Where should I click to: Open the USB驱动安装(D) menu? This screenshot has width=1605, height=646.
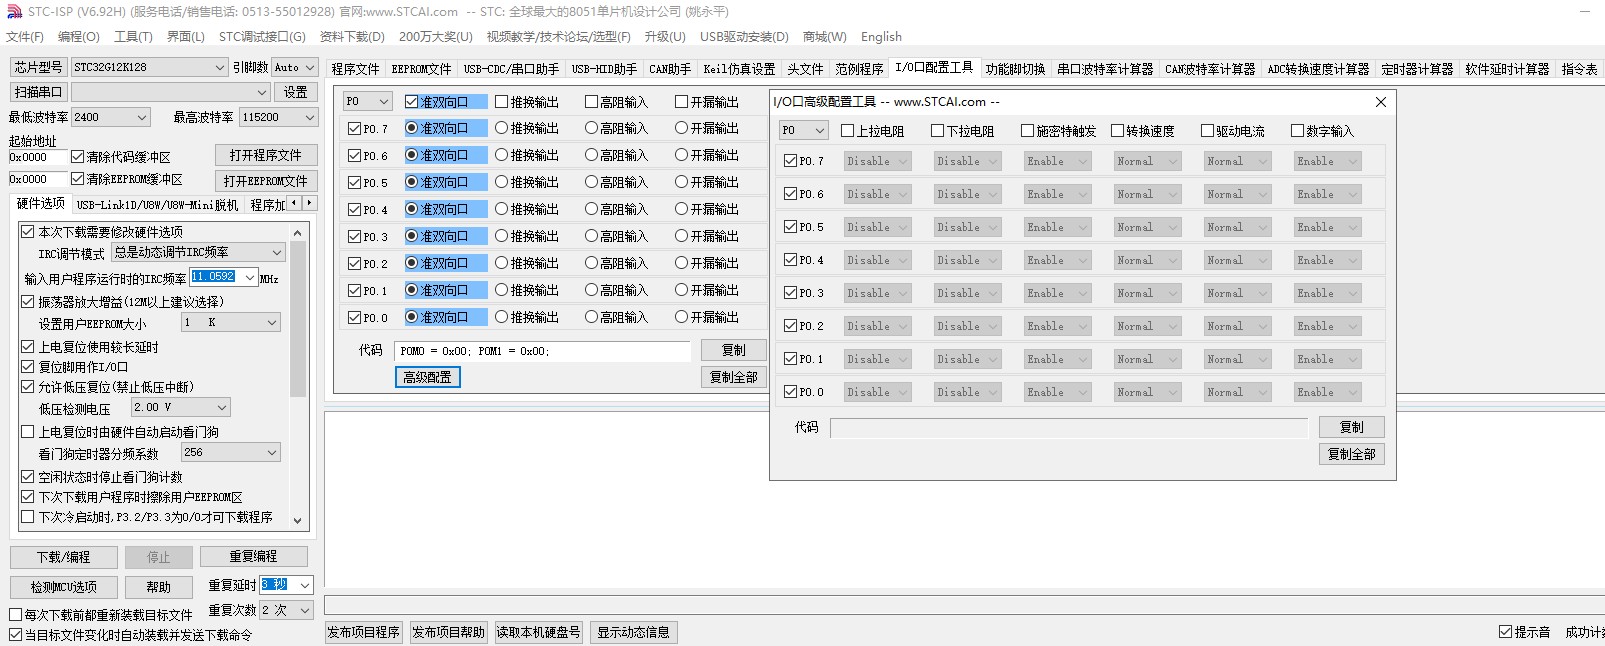click(744, 37)
